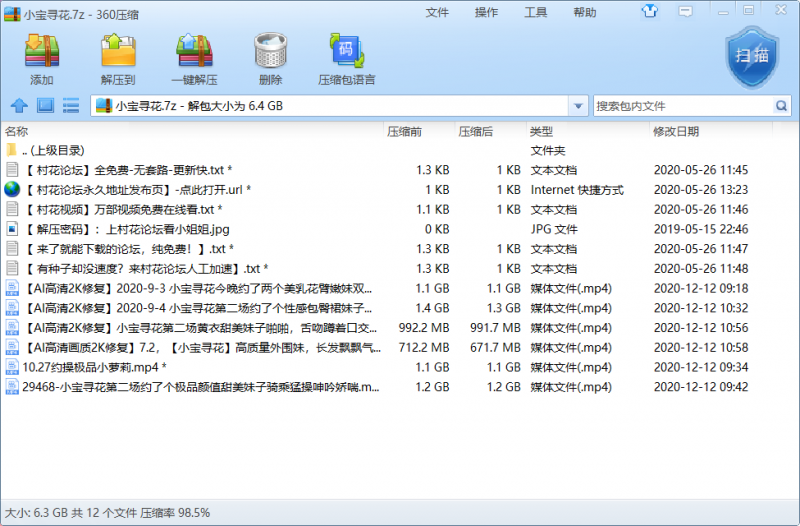Go up one level with the blue arrow

coord(18,106)
